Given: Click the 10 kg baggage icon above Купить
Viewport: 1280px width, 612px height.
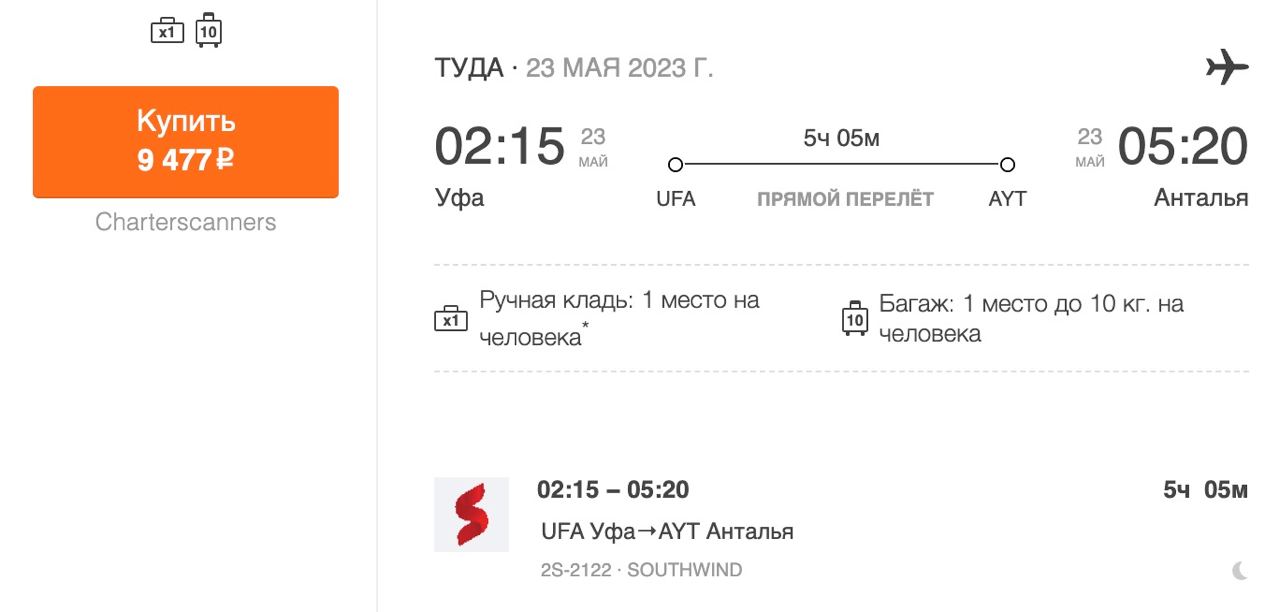Looking at the screenshot, I should click(x=208, y=30).
